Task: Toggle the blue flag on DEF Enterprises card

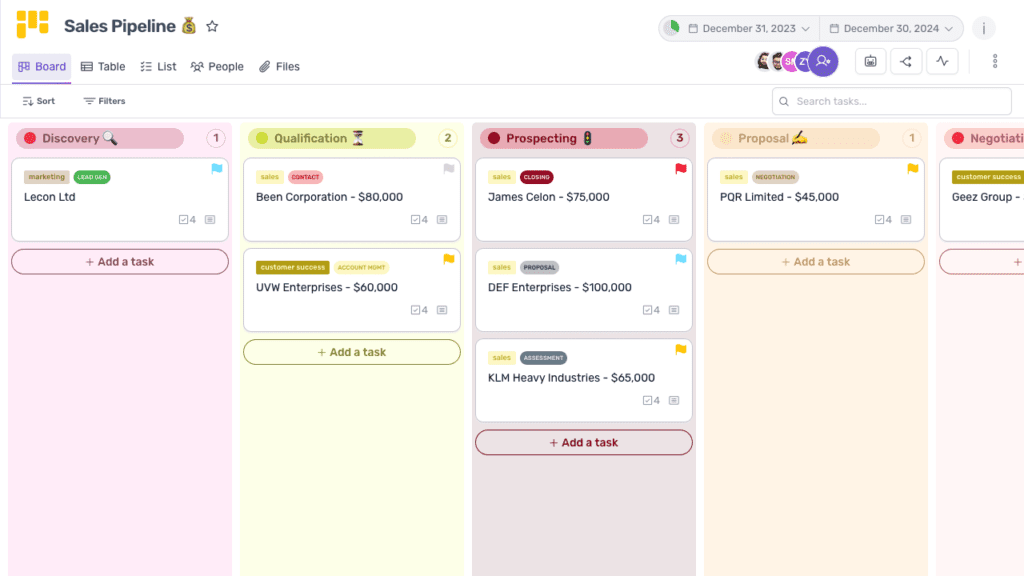Action: click(680, 258)
